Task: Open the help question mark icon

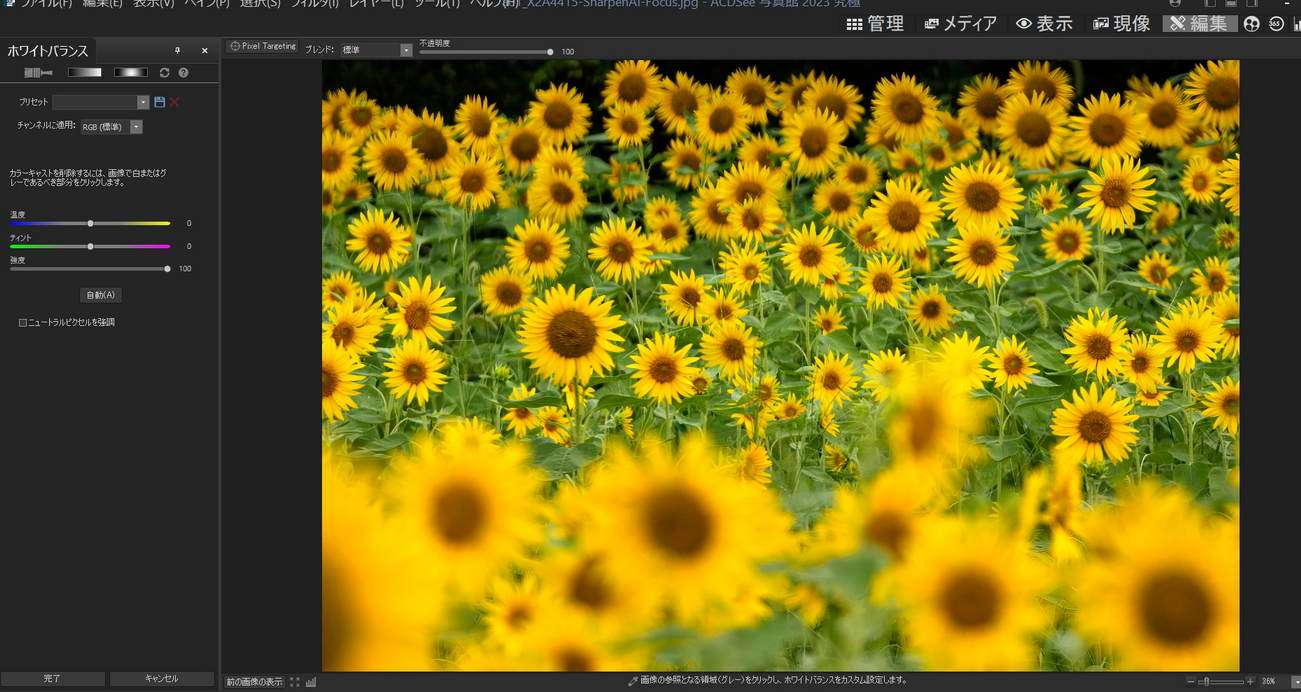Action: (183, 73)
